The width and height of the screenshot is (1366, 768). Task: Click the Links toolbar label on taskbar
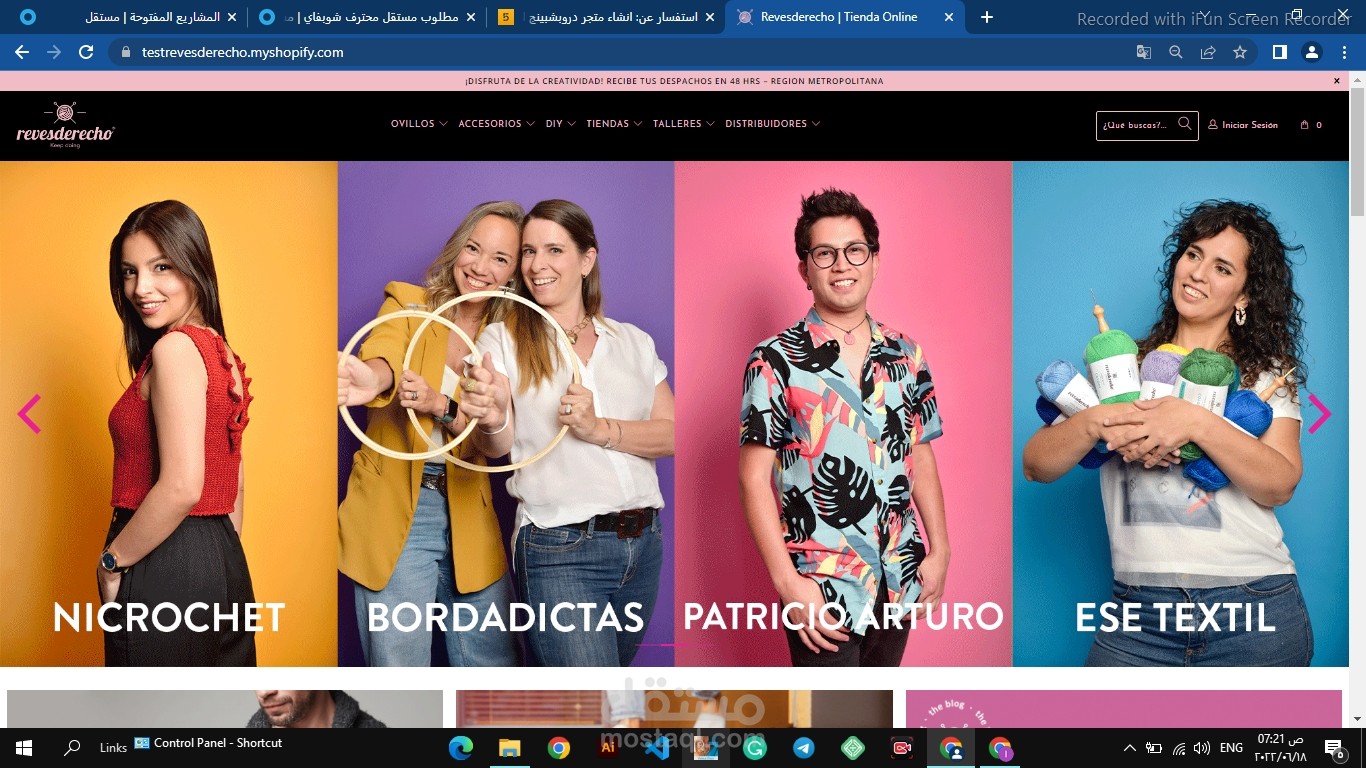(x=113, y=748)
